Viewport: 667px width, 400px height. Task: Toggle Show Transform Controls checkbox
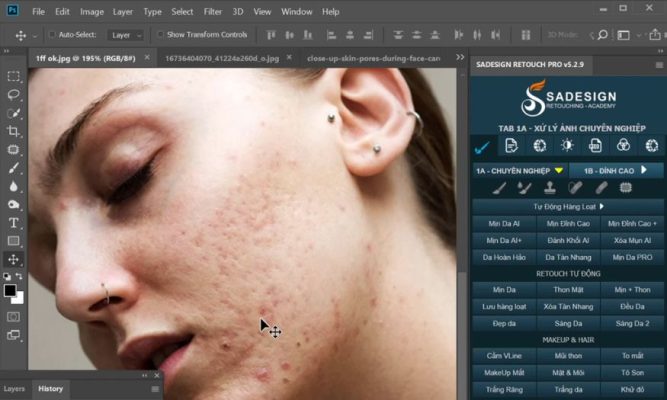coord(161,35)
